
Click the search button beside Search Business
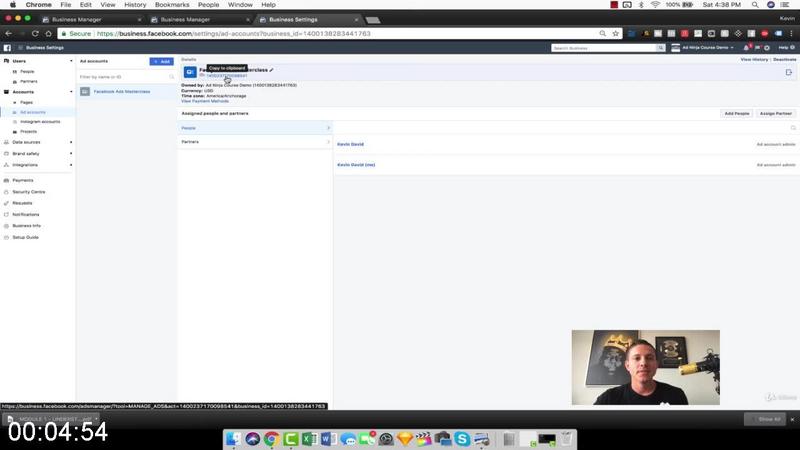tap(661, 47)
